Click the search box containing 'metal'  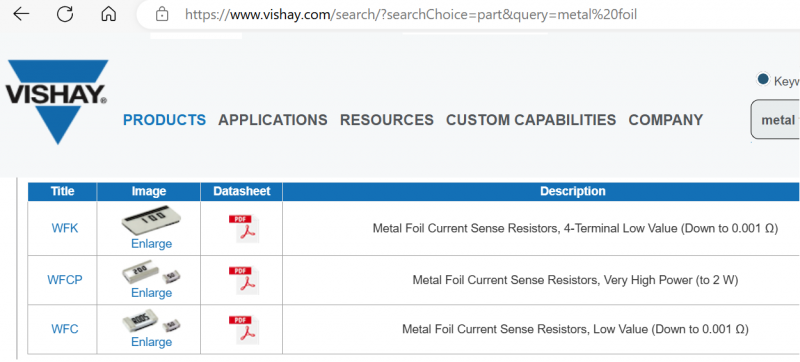pyautogui.click(x=775, y=120)
